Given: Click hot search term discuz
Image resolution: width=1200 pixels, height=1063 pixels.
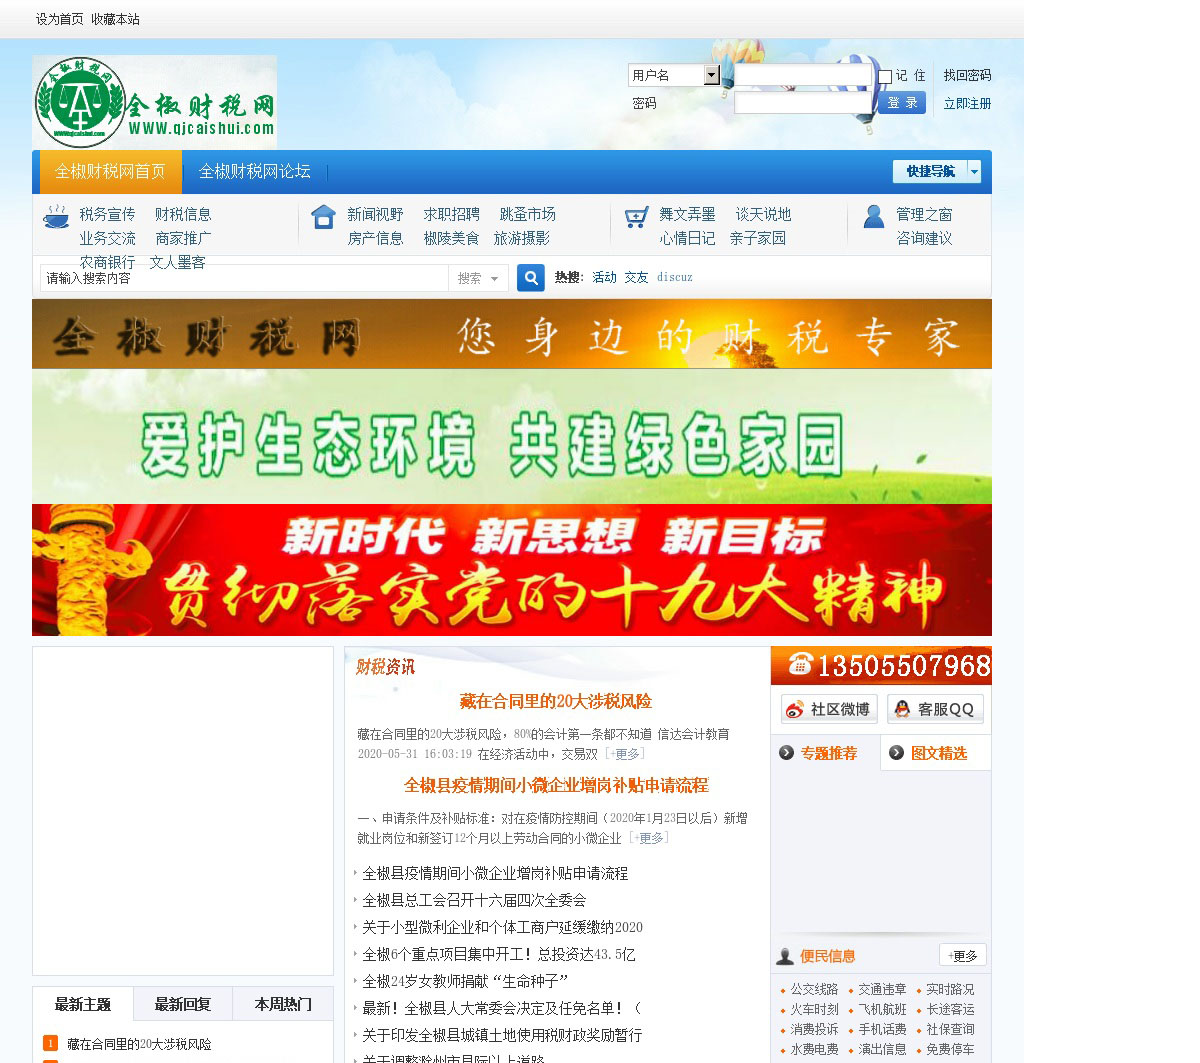Looking at the screenshot, I should click(x=675, y=277).
